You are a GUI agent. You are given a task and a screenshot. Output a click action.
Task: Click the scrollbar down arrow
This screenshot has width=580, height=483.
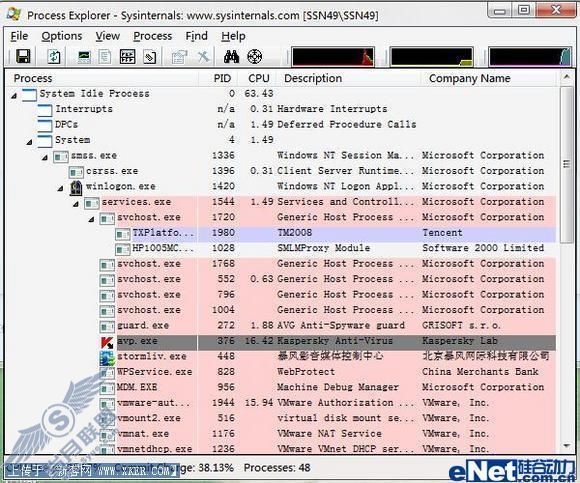pos(566,446)
